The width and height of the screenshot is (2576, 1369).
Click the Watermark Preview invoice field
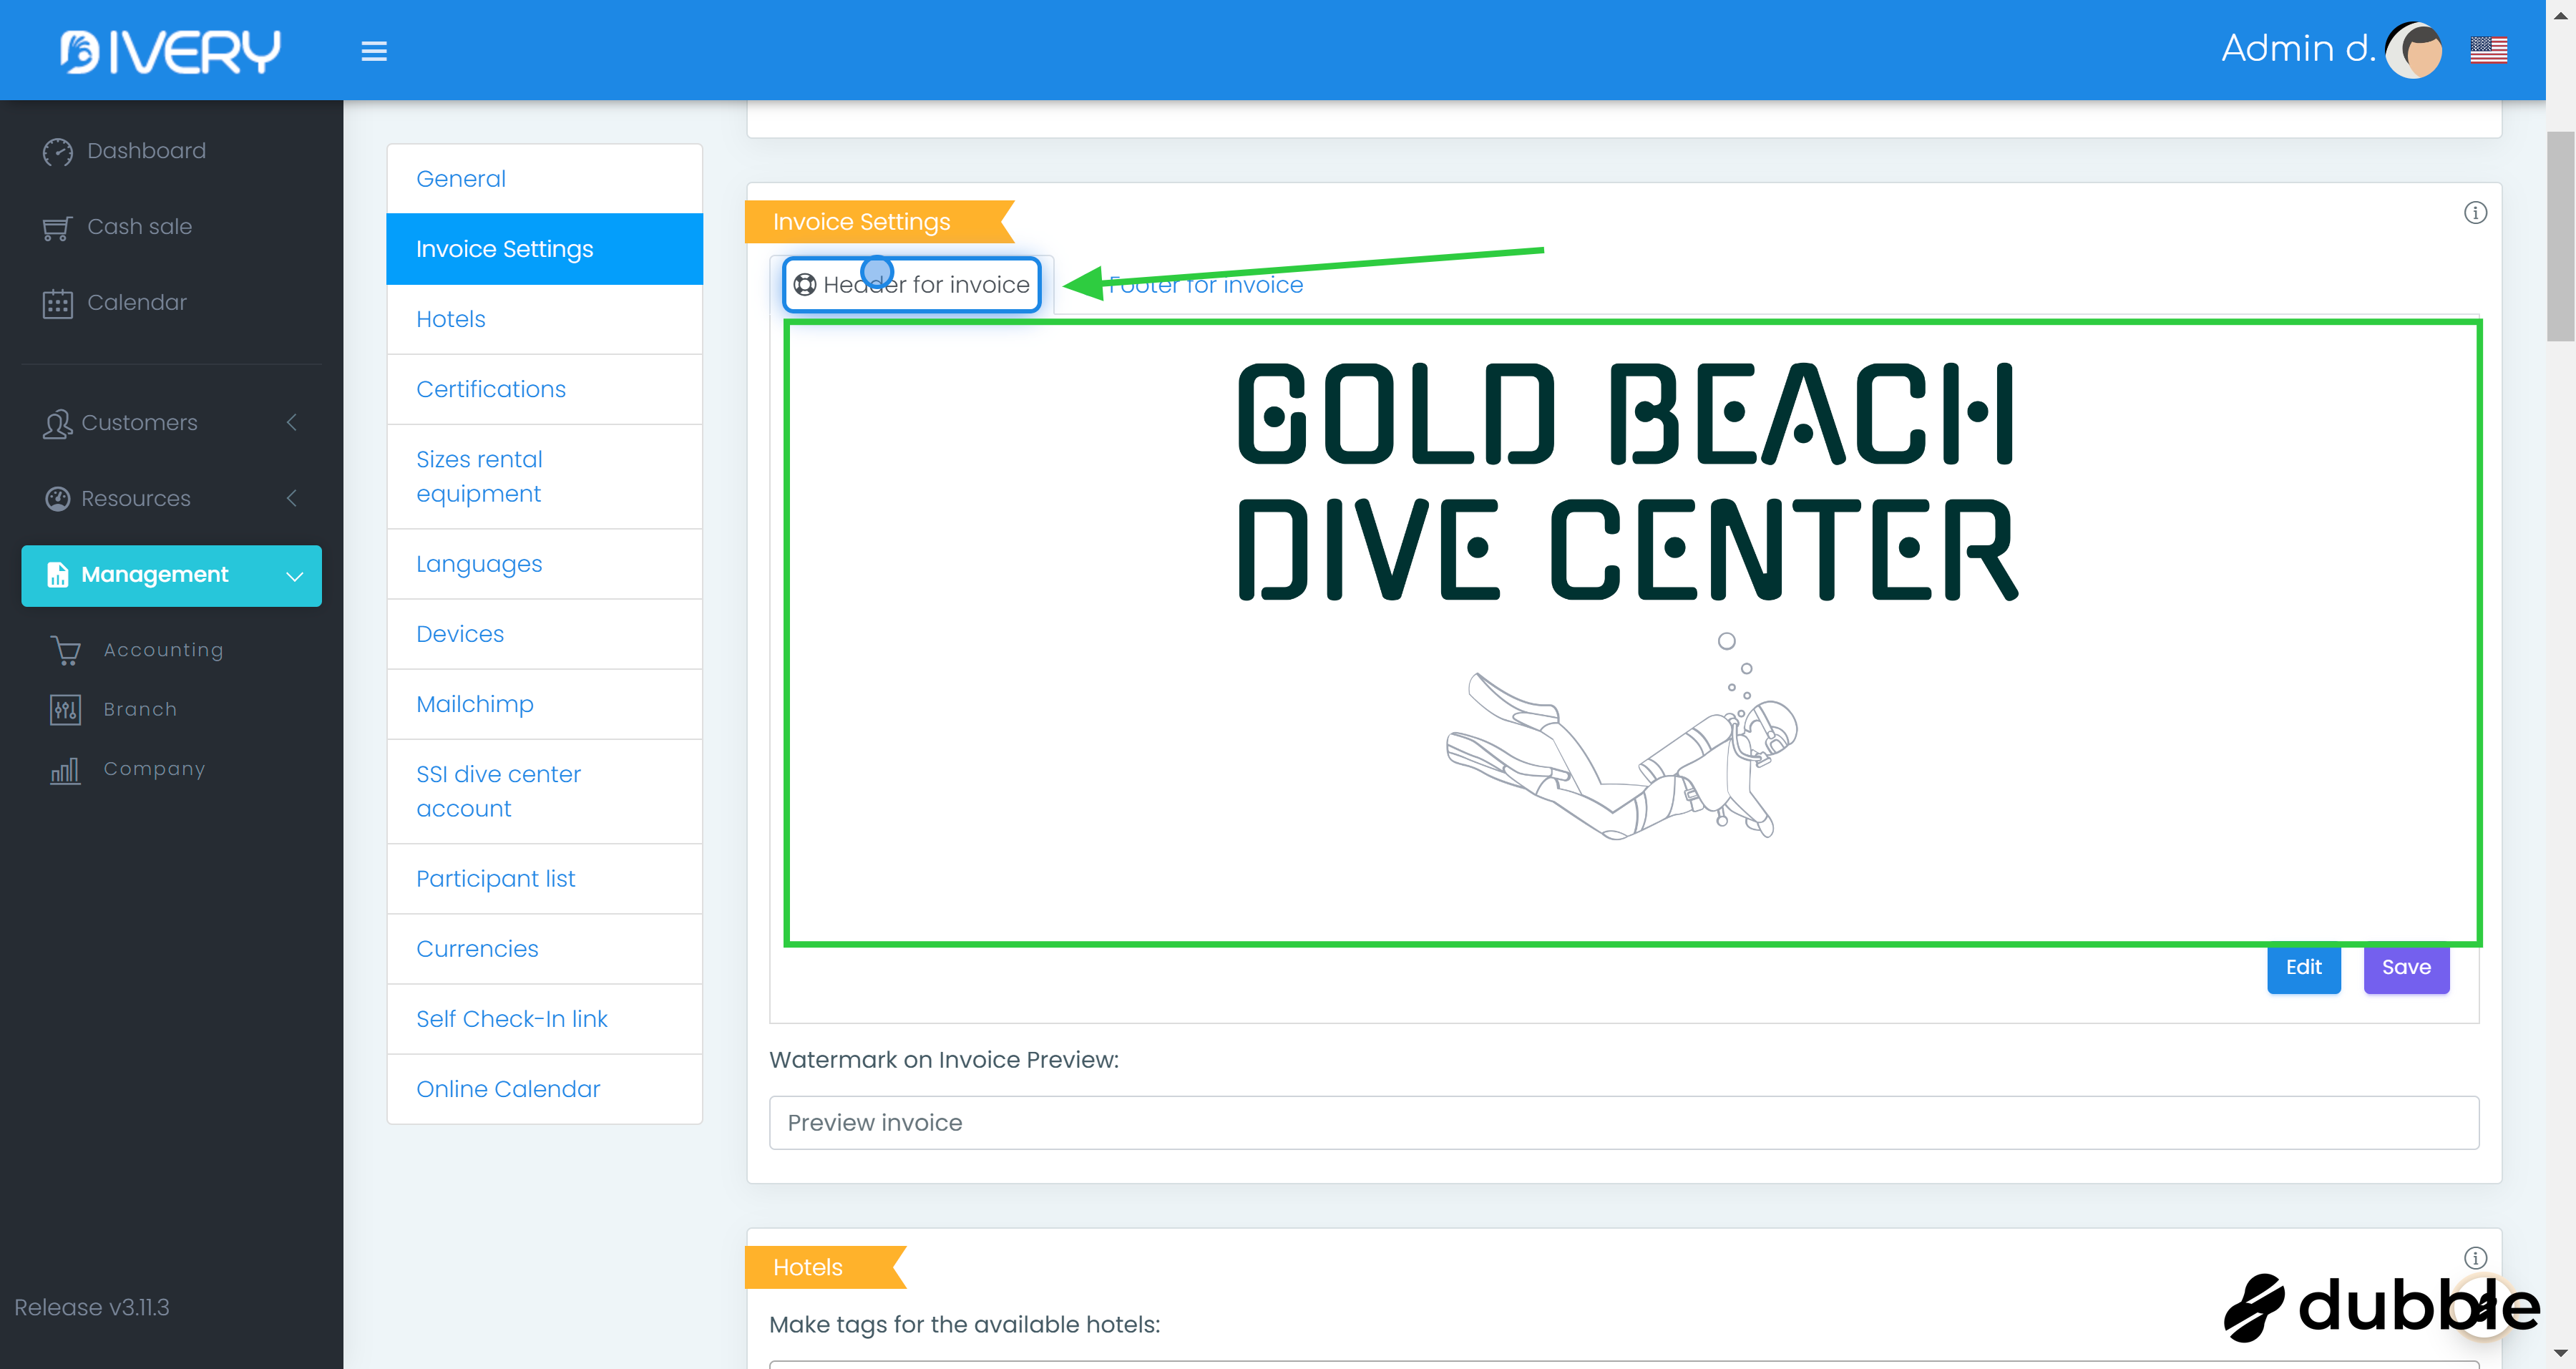1623,1123
